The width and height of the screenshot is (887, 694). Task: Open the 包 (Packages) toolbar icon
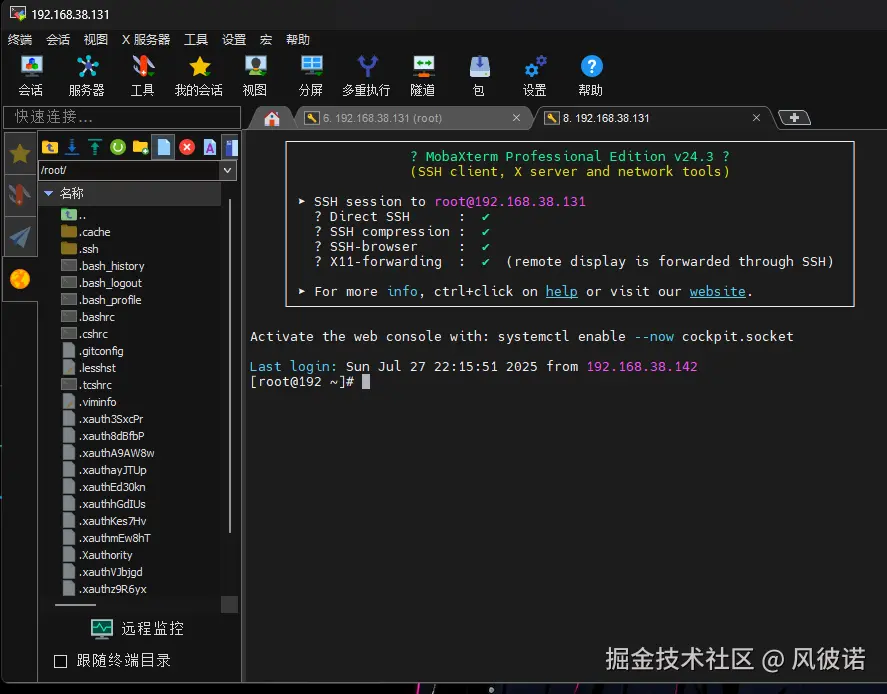click(x=479, y=75)
